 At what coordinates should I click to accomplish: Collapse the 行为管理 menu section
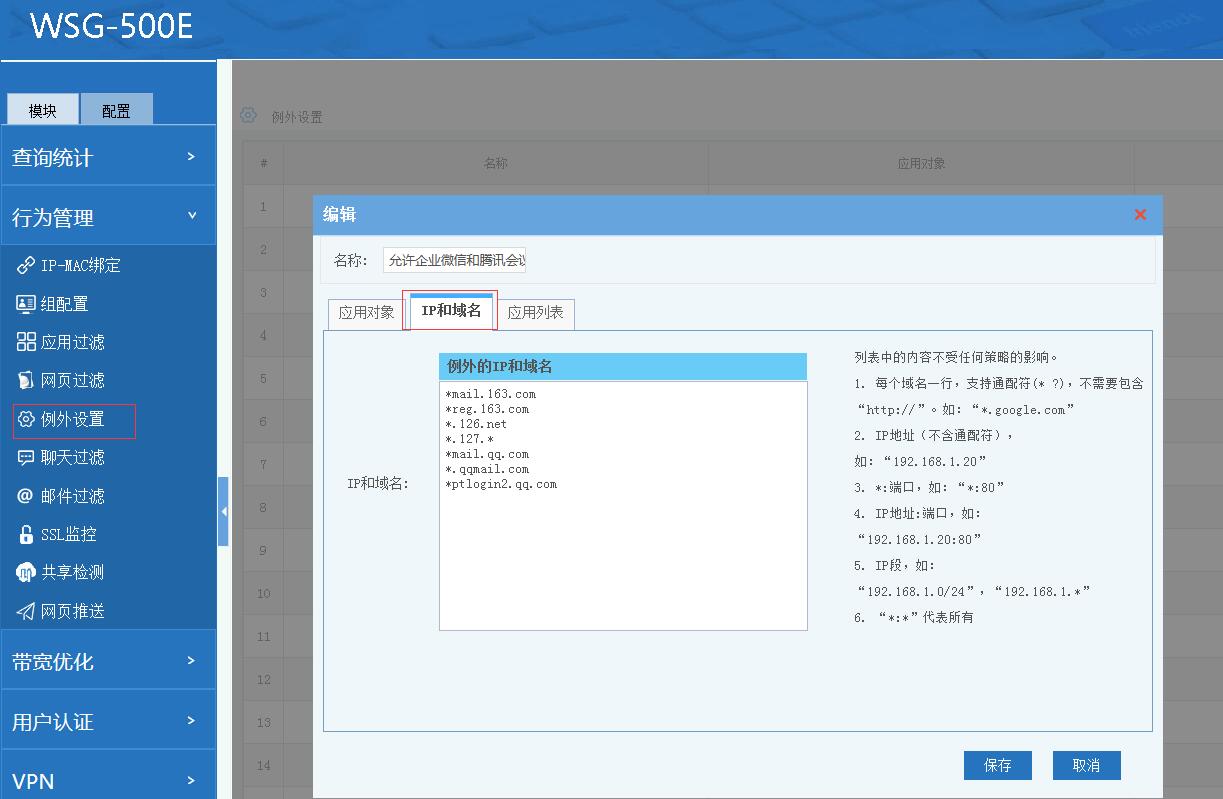pos(108,217)
